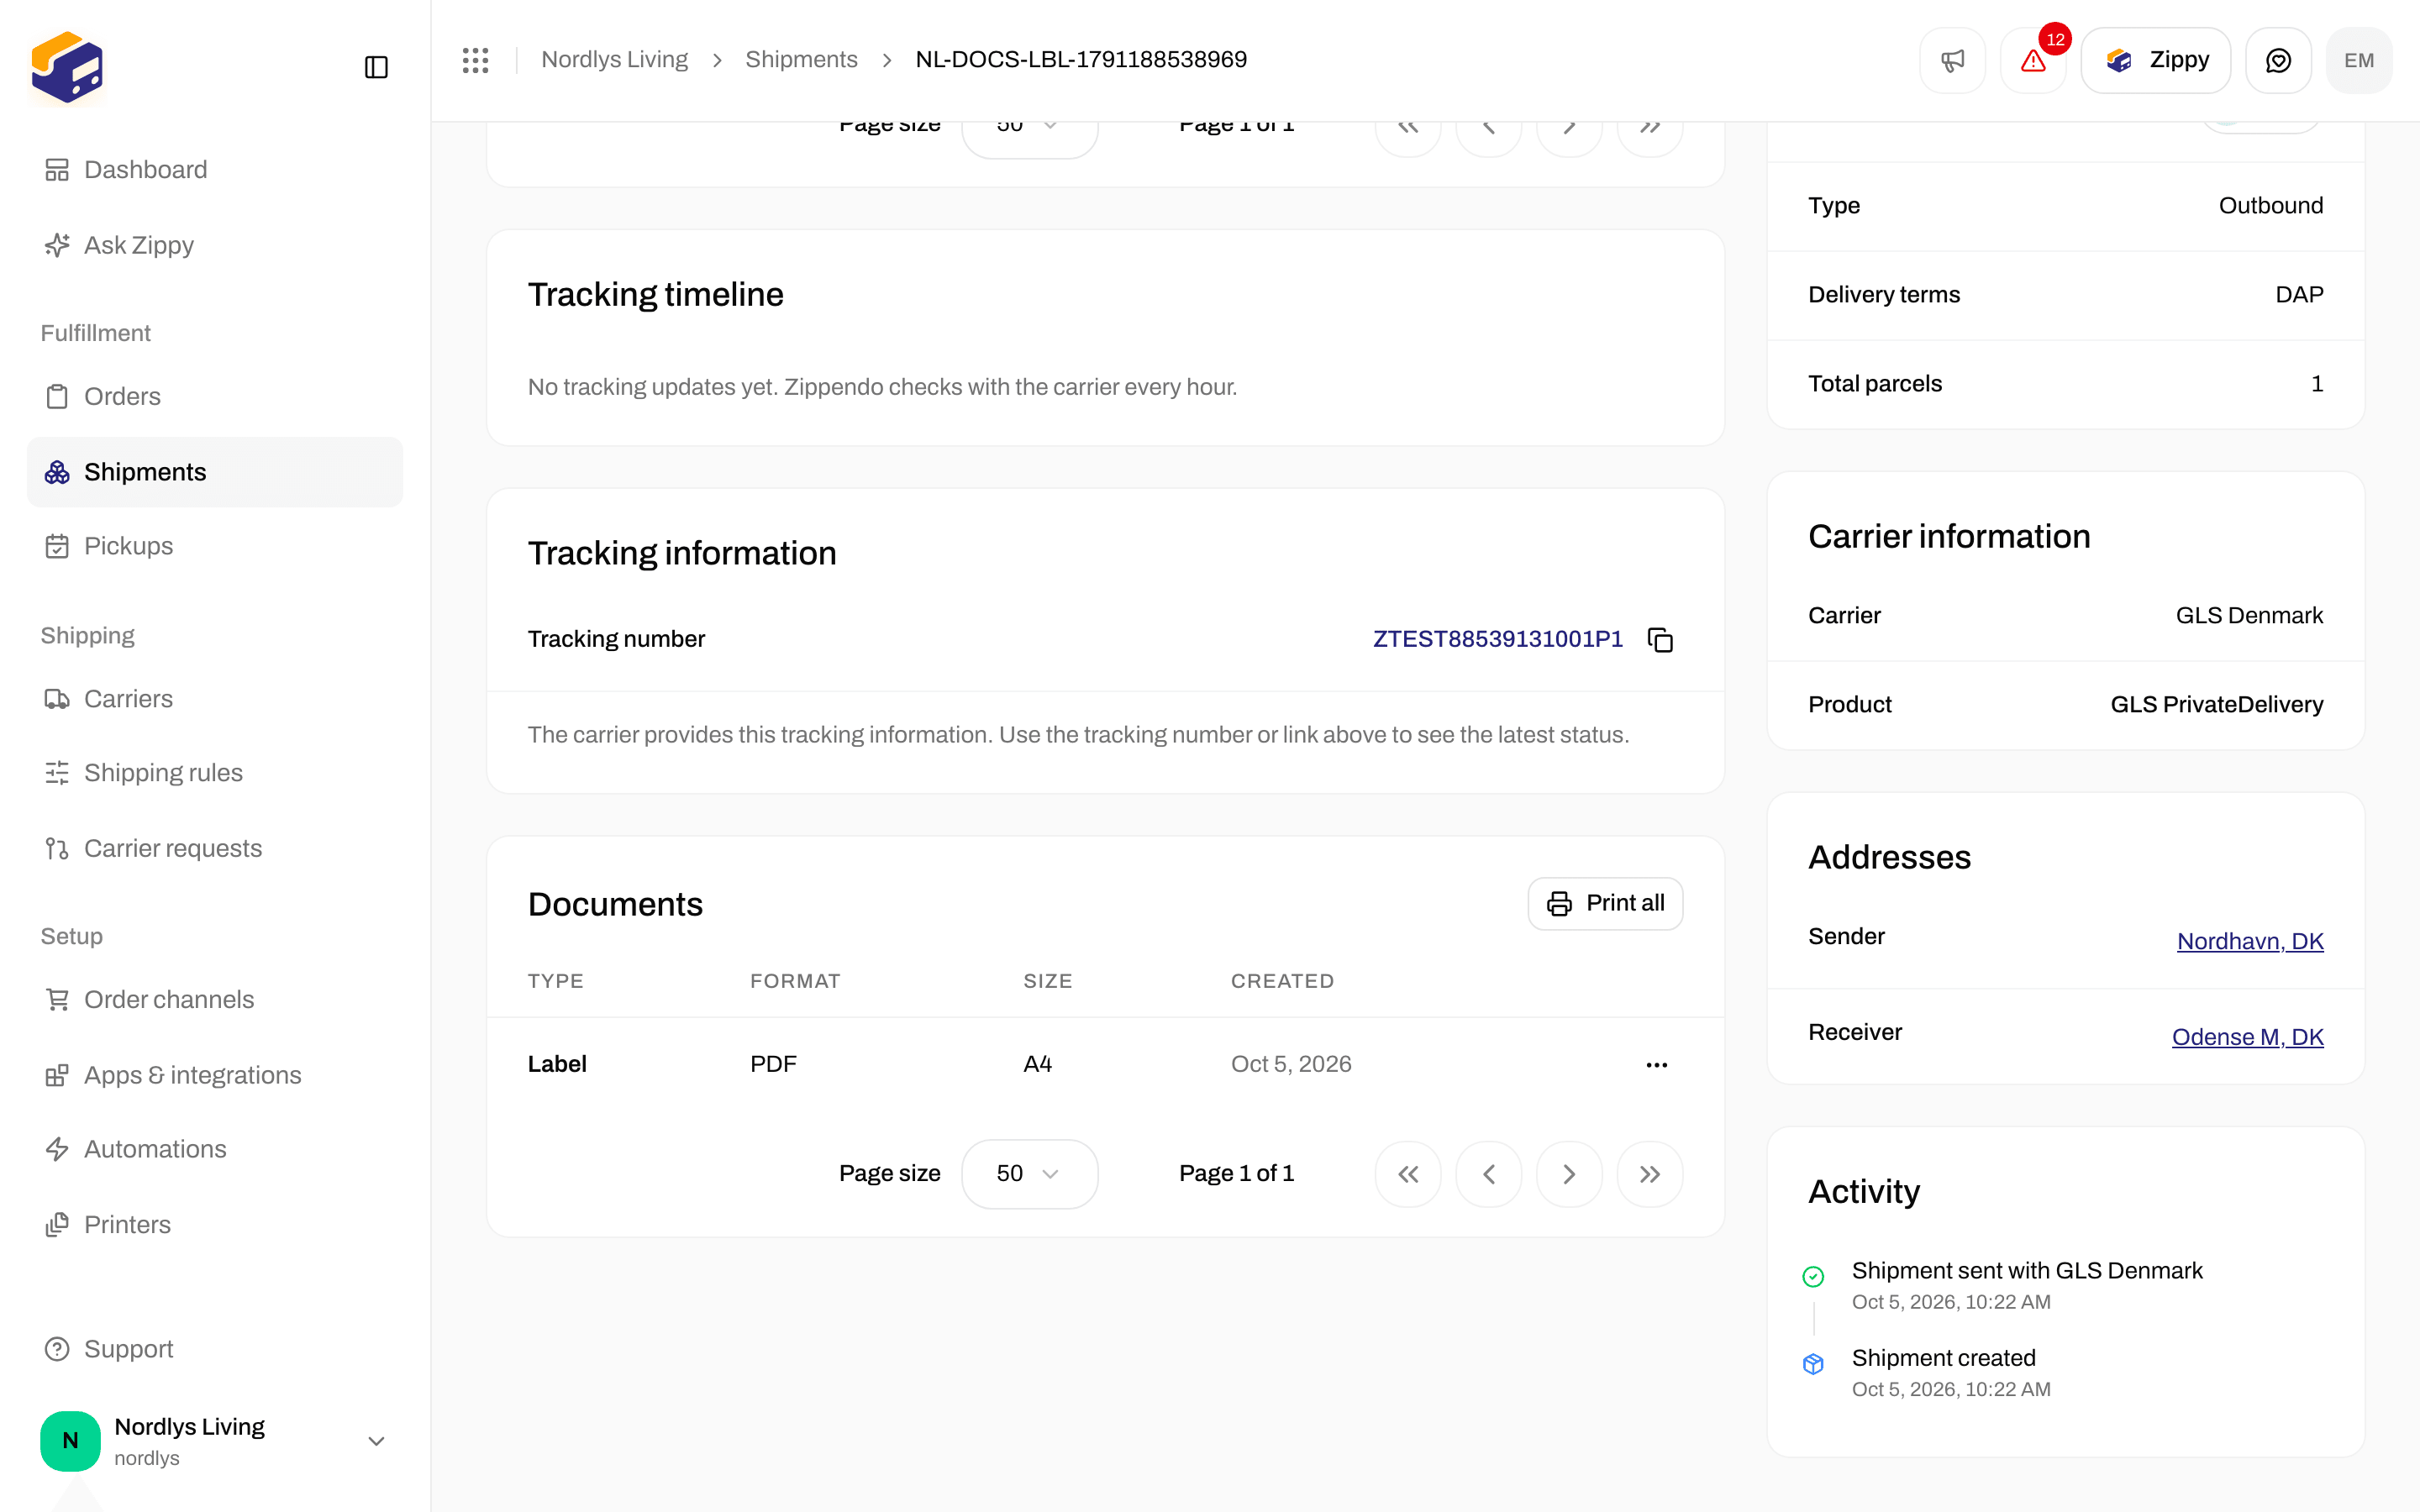Open the Label row three-dot menu
The width and height of the screenshot is (2420, 1512).
click(1657, 1065)
